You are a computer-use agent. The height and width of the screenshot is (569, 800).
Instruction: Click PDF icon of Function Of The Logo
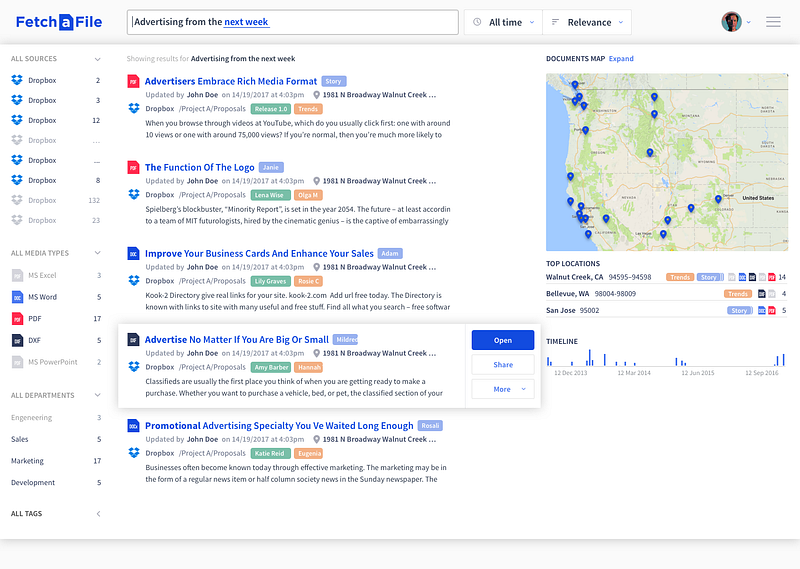(133, 167)
